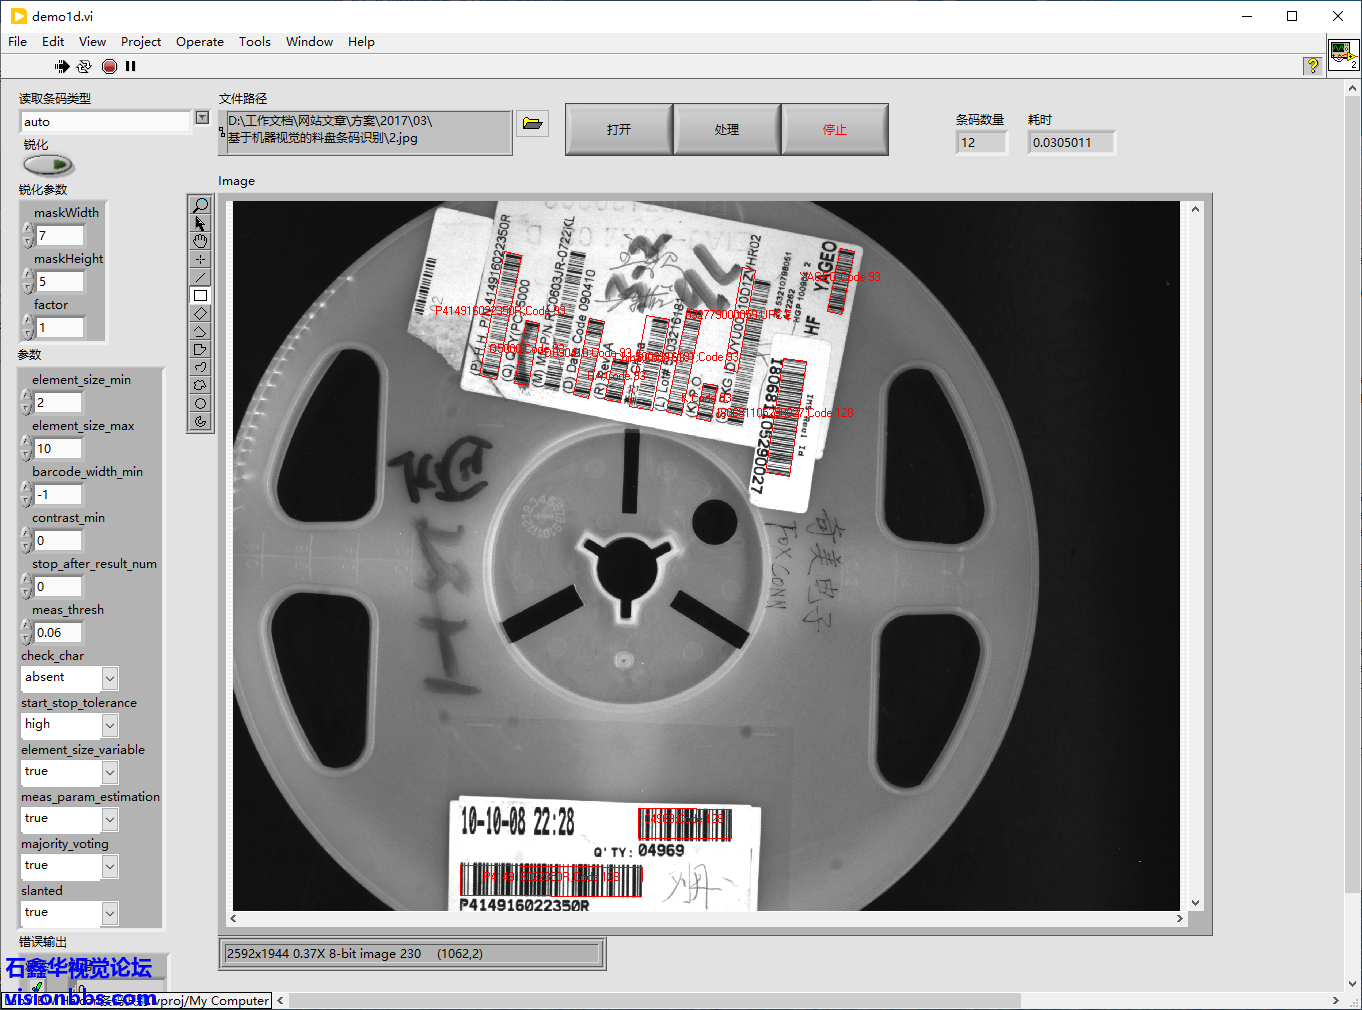Image resolution: width=1362 pixels, height=1010 pixels.
Task: Pause the VI execution
Action: 131,66
